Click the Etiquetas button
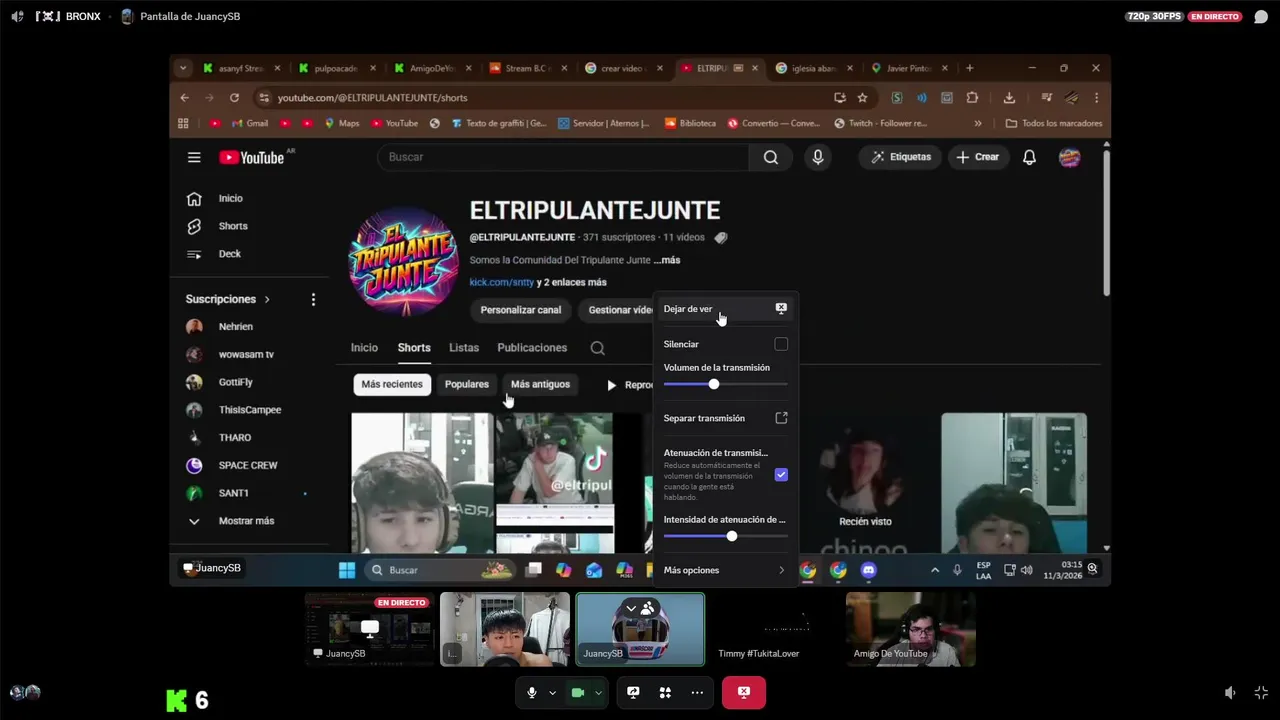The image size is (1280, 720). pyautogui.click(x=901, y=157)
